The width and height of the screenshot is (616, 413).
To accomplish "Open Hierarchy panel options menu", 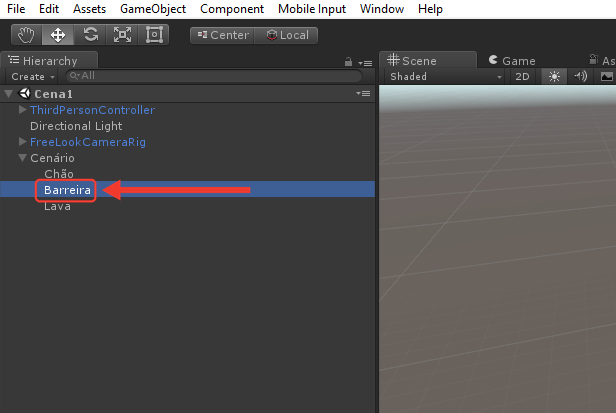I will 365,63.
